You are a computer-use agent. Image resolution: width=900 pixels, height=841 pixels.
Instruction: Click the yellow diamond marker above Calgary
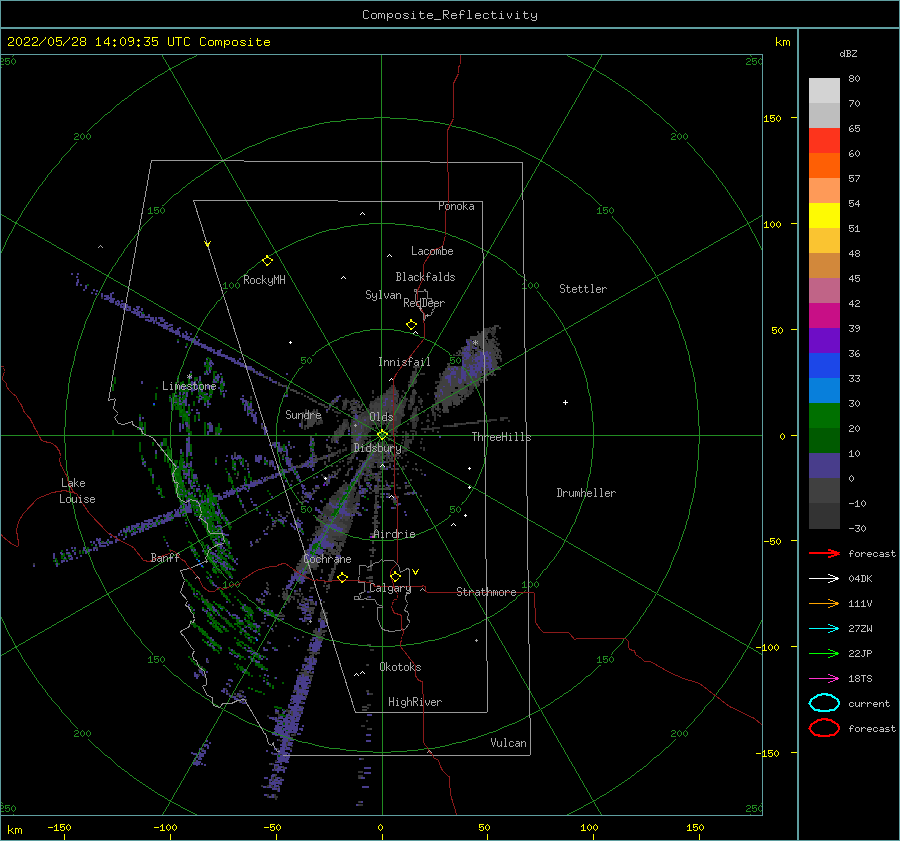coord(395,576)
